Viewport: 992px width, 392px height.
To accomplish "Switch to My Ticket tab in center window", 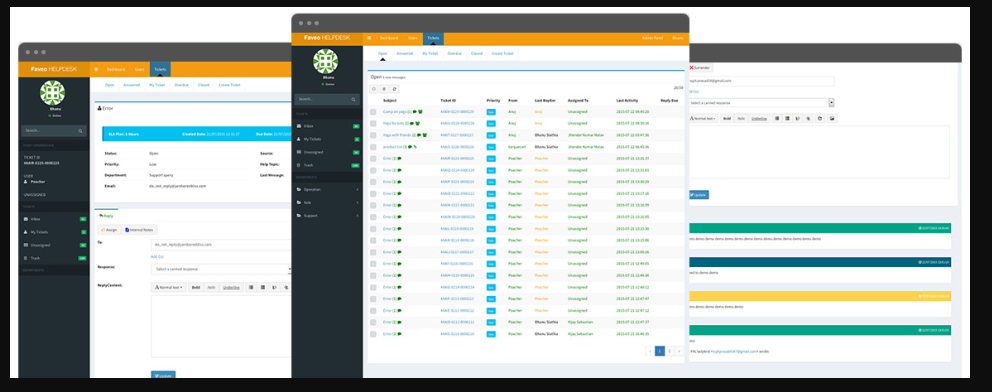I will tap(430, 54).
